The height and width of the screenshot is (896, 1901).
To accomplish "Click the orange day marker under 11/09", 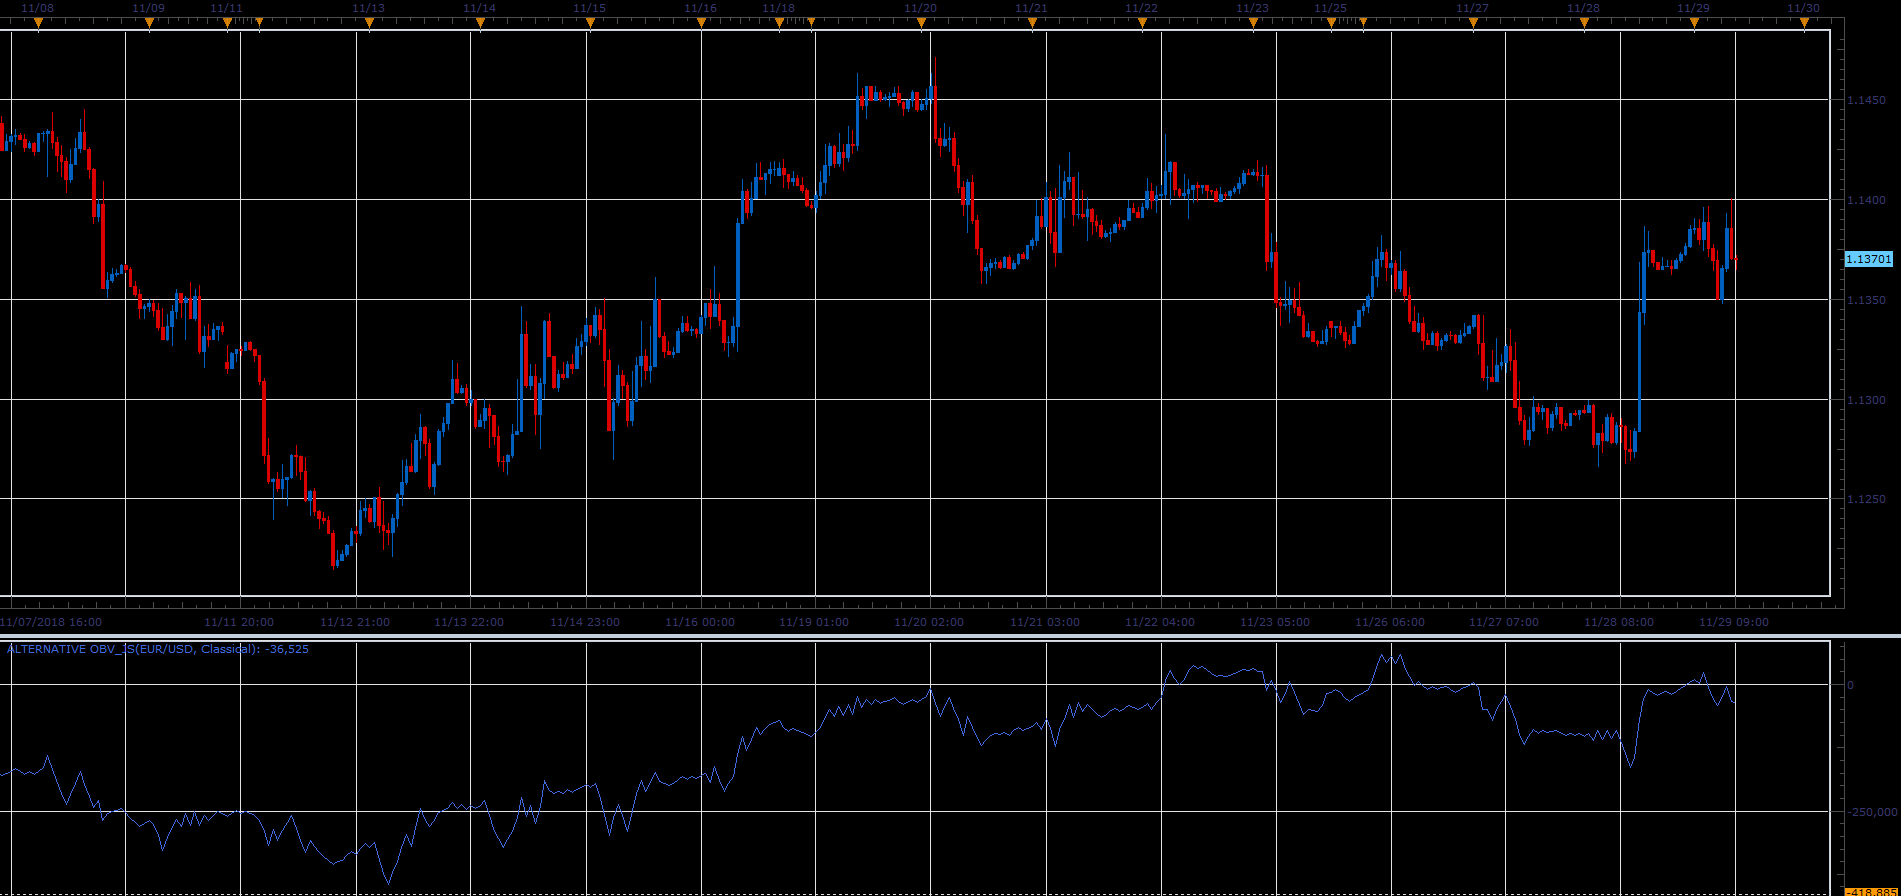I will pyautogui.click(x=149, y=22).
